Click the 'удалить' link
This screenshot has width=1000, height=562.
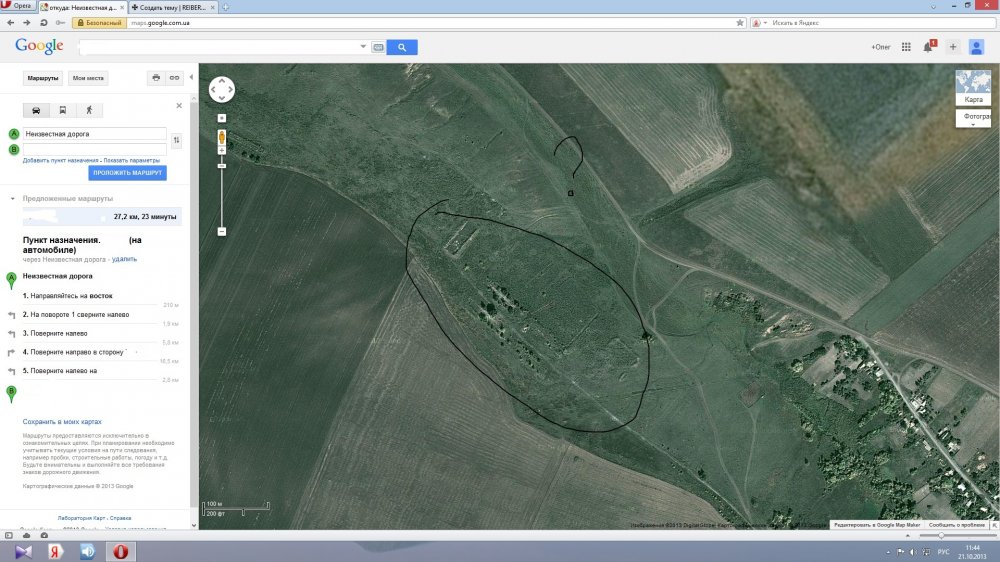click(x=124, y=259)
